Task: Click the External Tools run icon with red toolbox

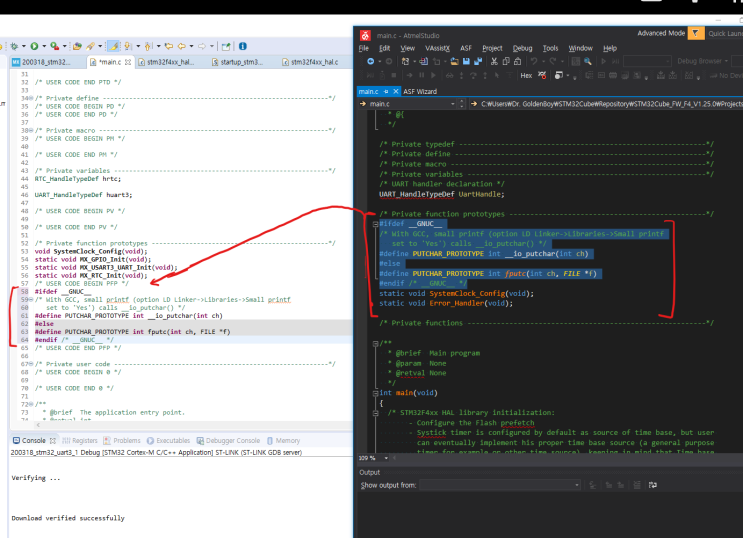Action: [x=54, y=46]
